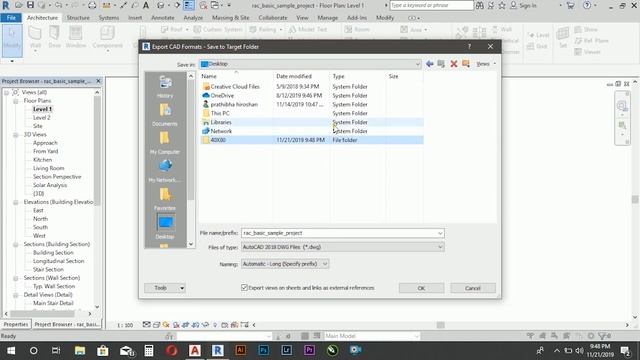This screenshot has height=360, width=640.
Task: Create a new folder icon
Action: 466,64
